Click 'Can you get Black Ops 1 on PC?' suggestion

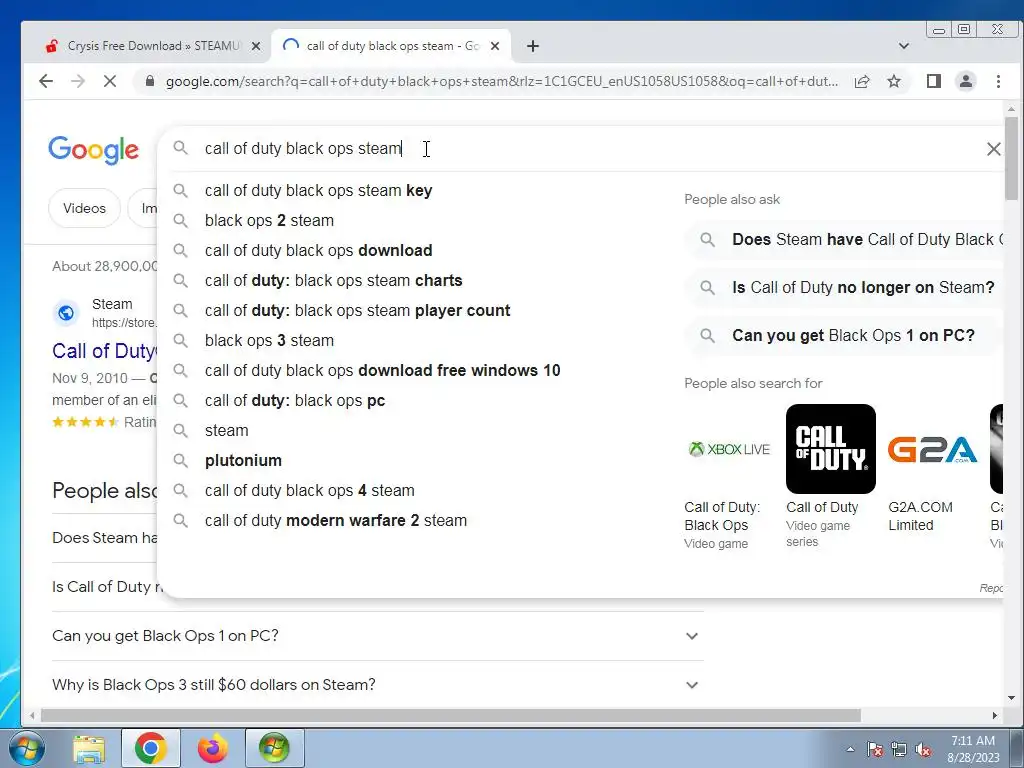[844, 336]
